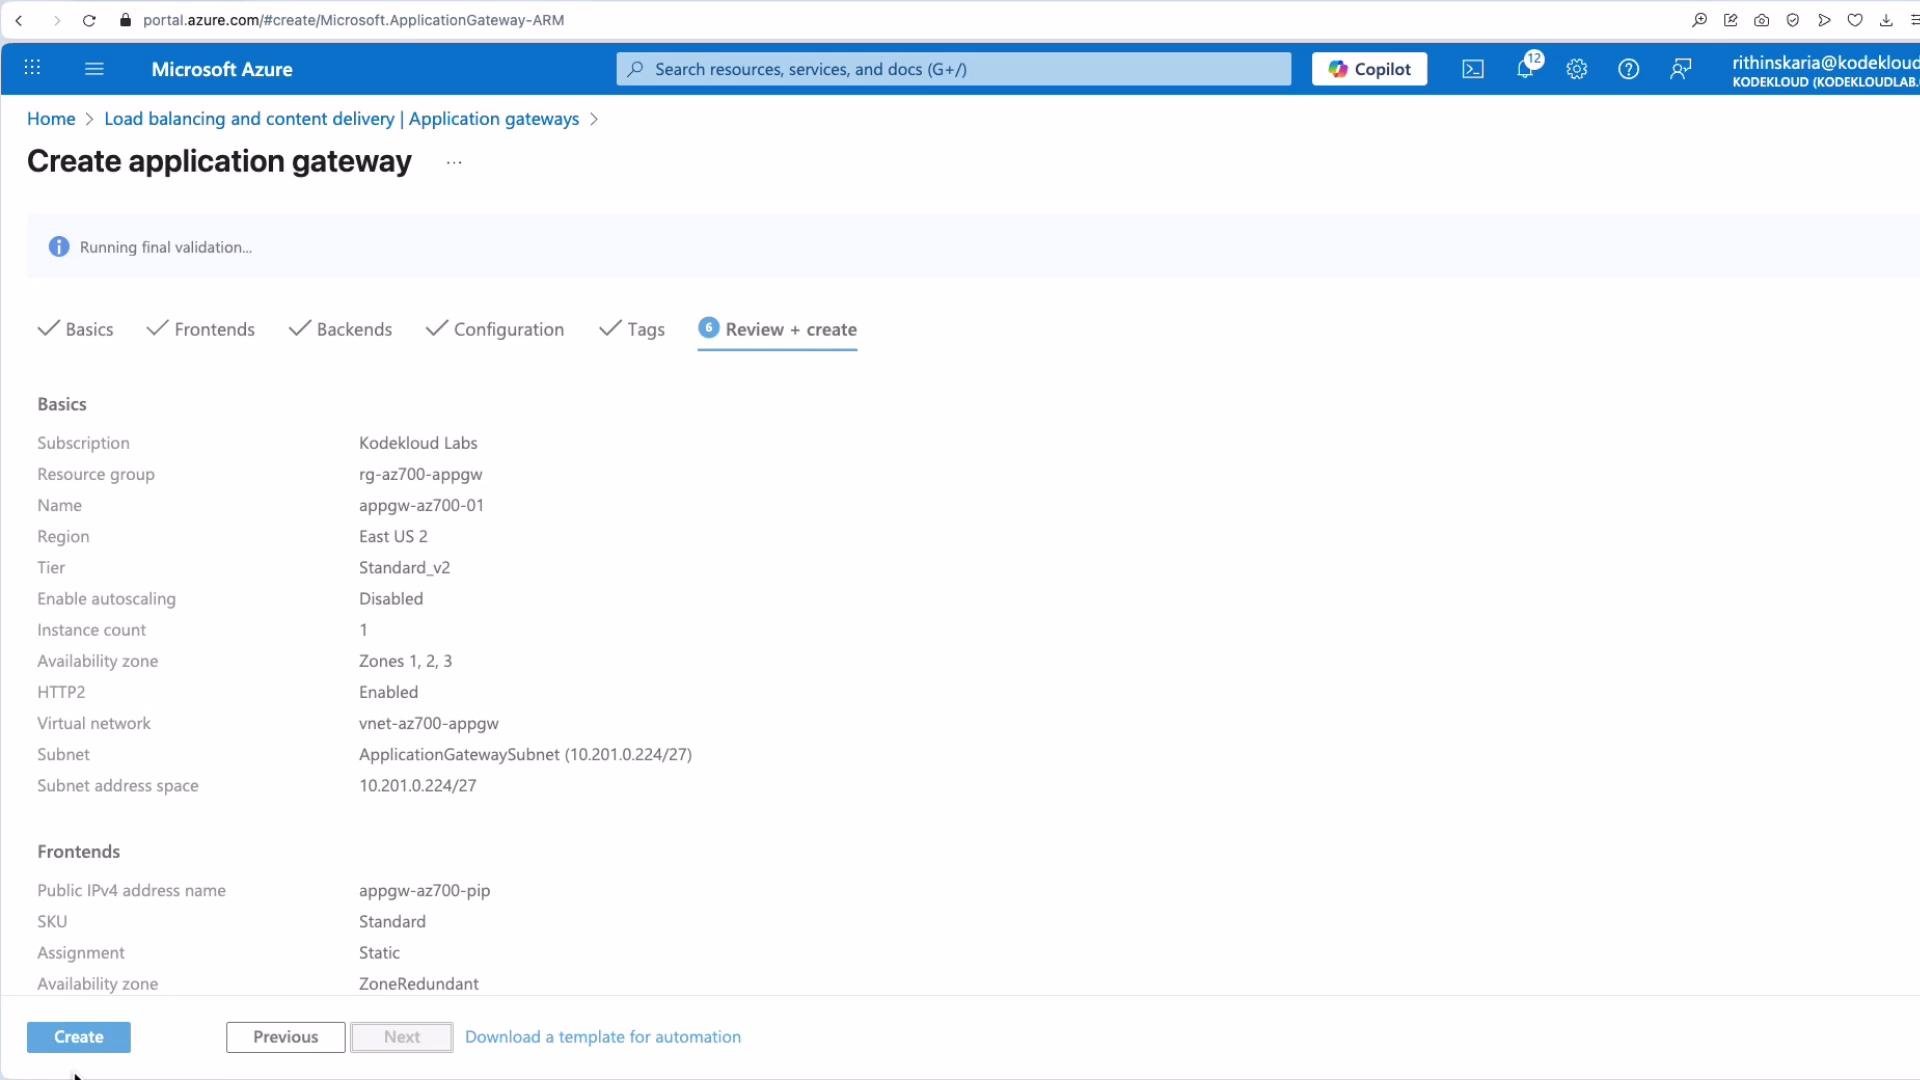Click the Enable autoscaling value Disabled

[x=391, y=599]
